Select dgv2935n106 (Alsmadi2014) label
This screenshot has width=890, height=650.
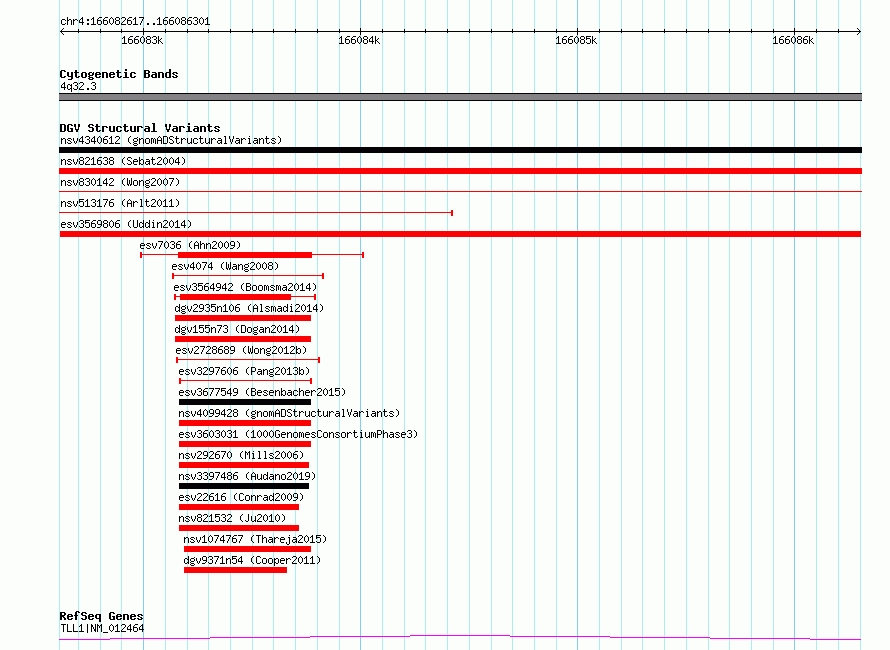point(249,308)
